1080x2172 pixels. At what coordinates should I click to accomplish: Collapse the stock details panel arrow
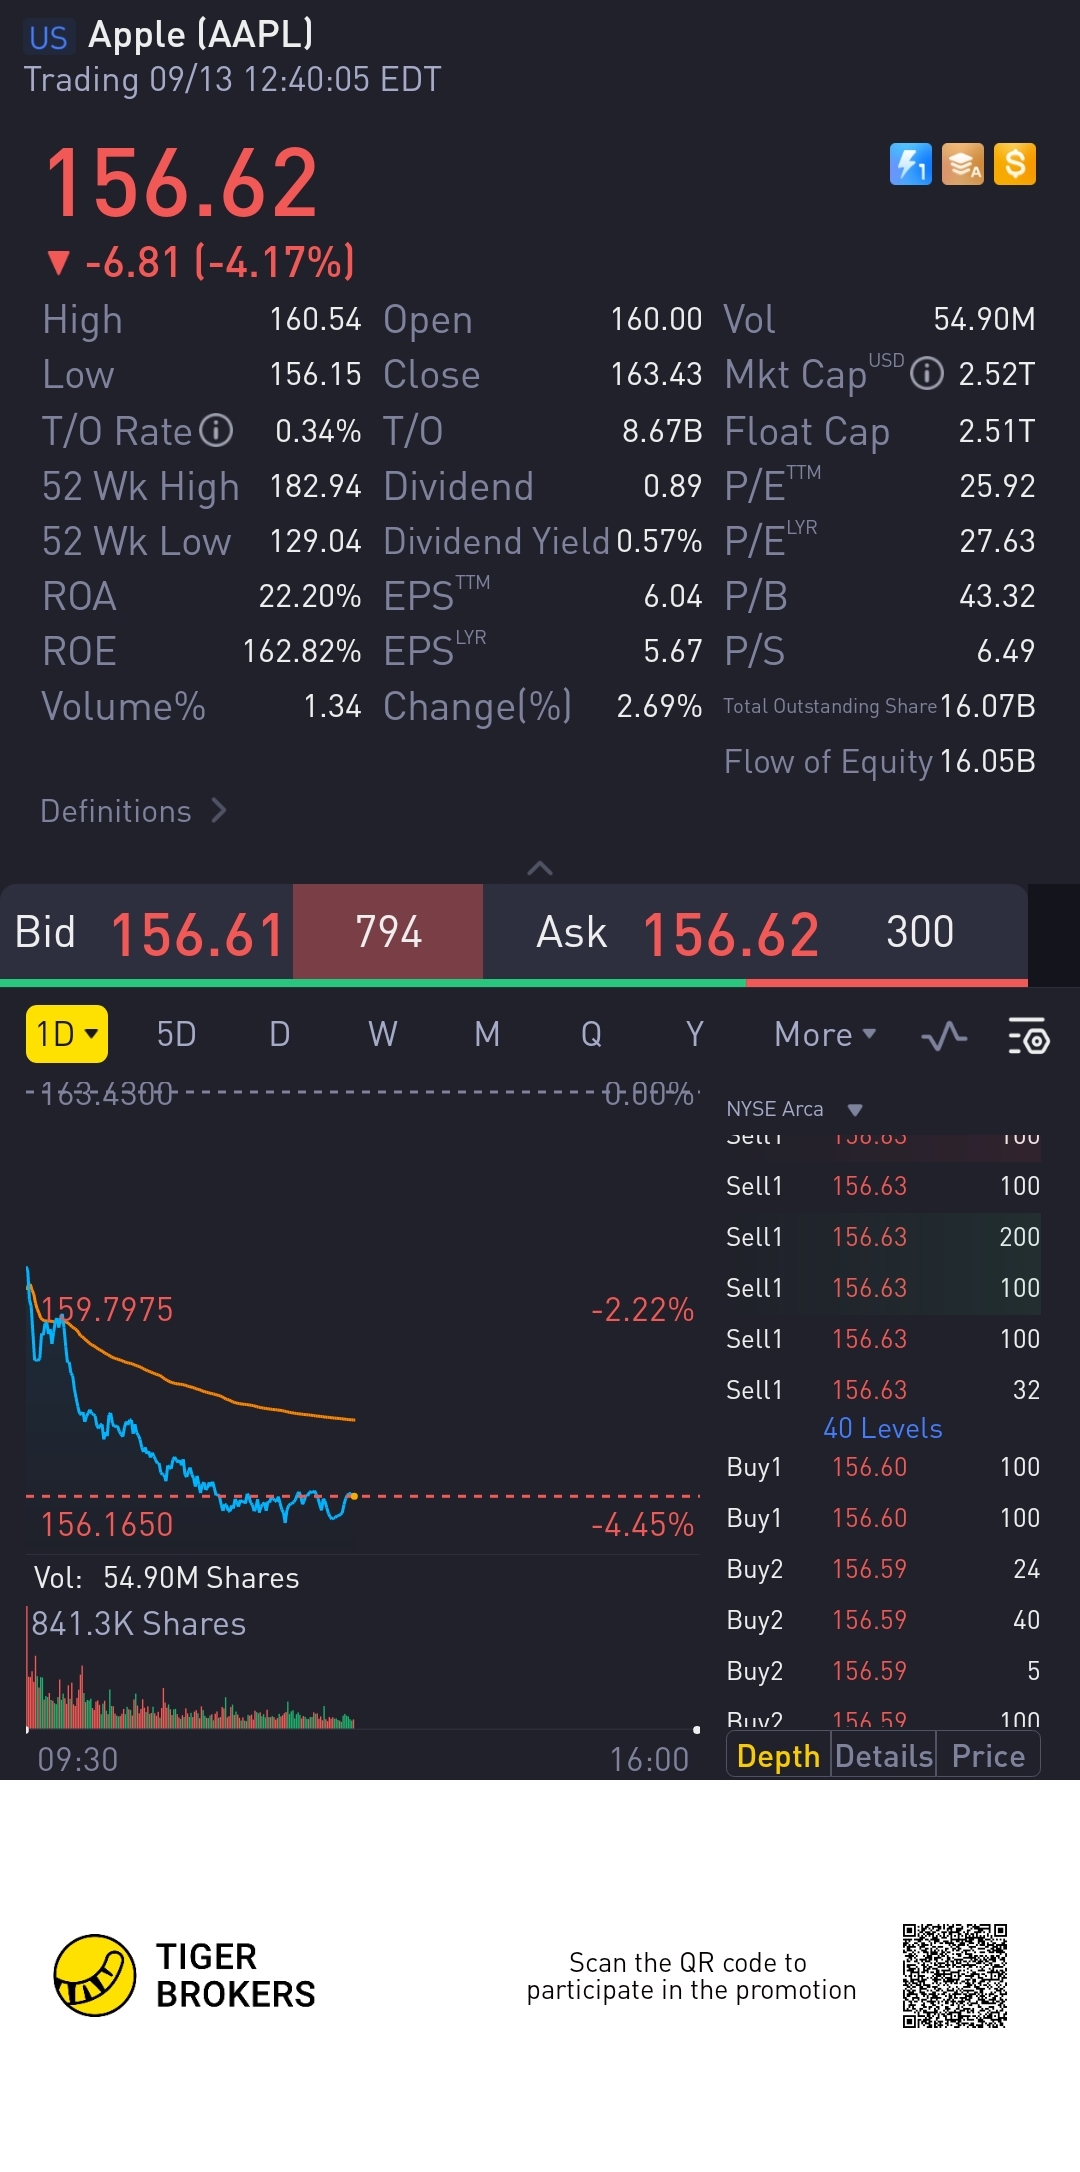tap(540, 868)
